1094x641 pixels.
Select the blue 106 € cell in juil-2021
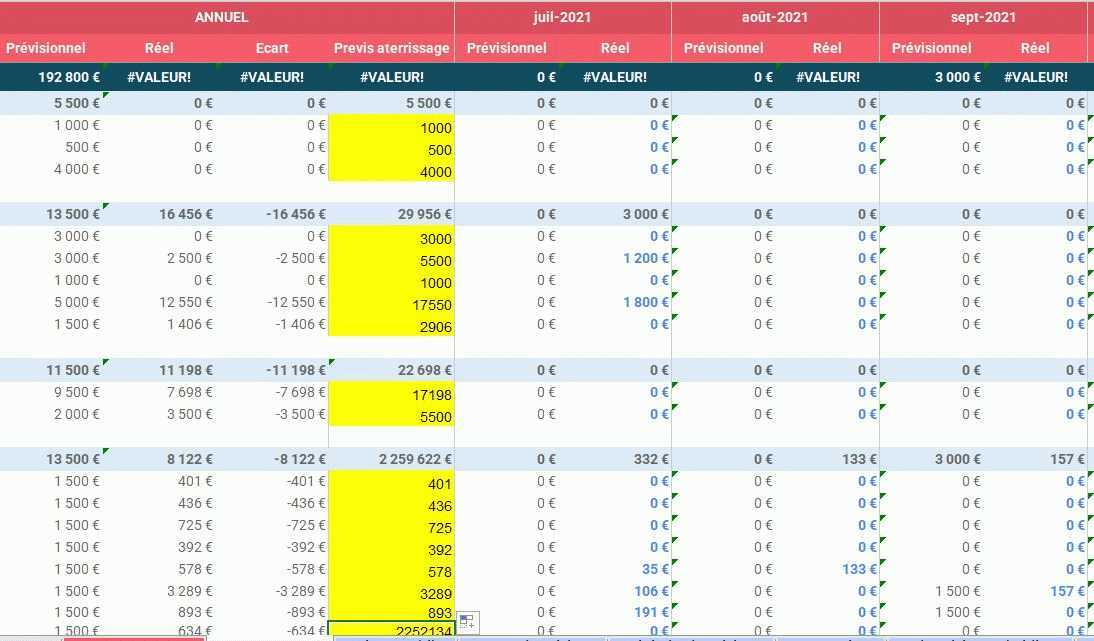[x=616, y=591]
